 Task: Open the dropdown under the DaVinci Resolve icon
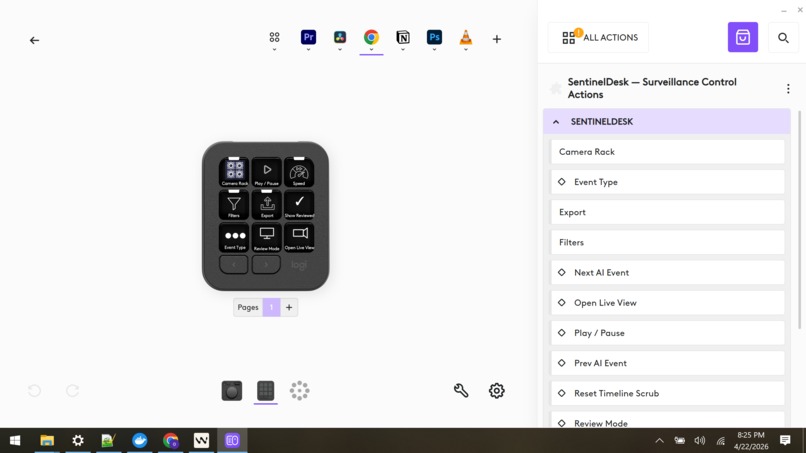(340, 50)
